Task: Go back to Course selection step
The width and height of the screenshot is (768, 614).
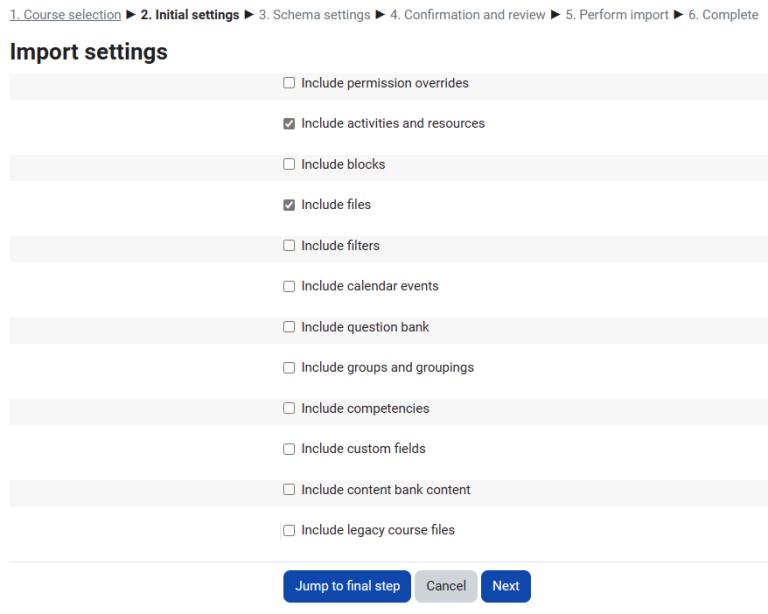Action: point(65,15)
